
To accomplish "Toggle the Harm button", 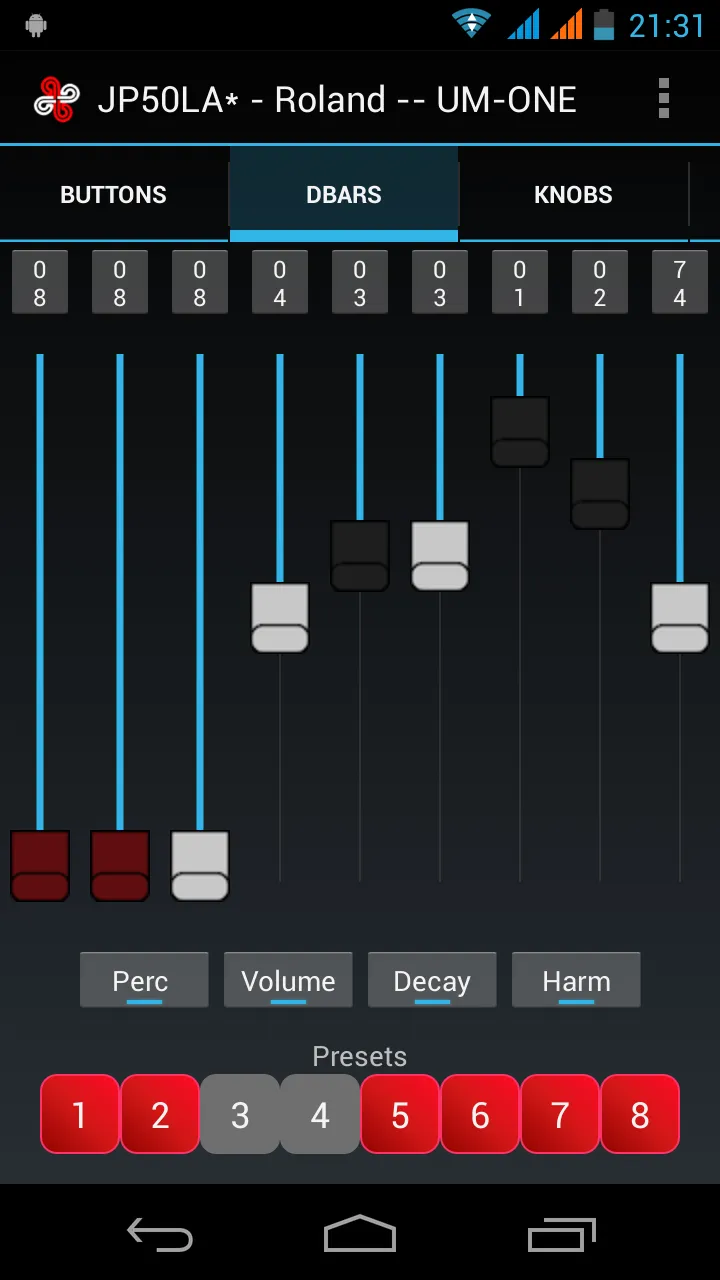I will tap(576, 980).
